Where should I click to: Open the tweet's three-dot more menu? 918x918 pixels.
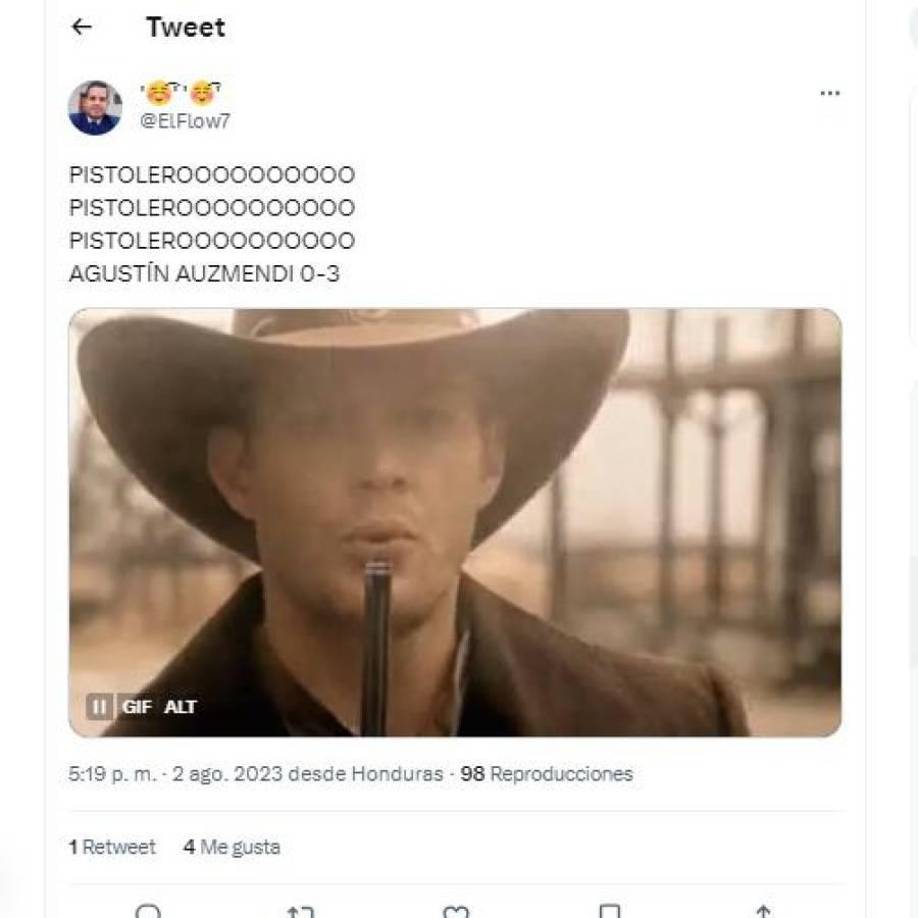829,93
